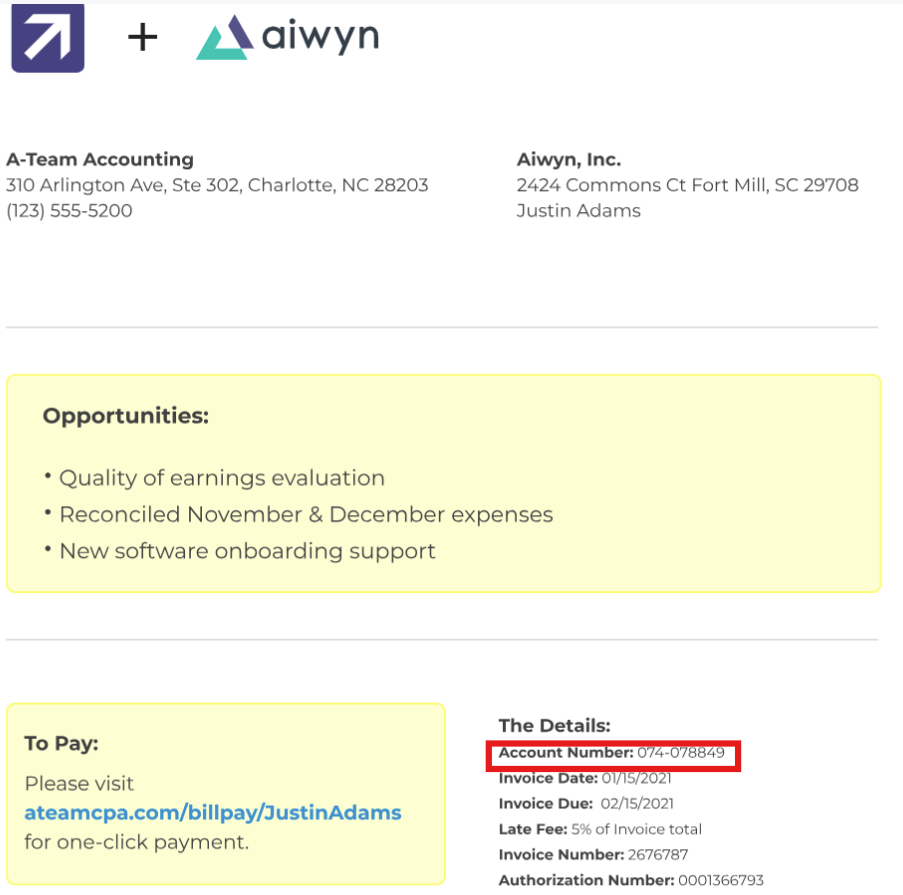Select the Aiwyn, Inc. heading

pyautogui.click(x=569, y=160)
